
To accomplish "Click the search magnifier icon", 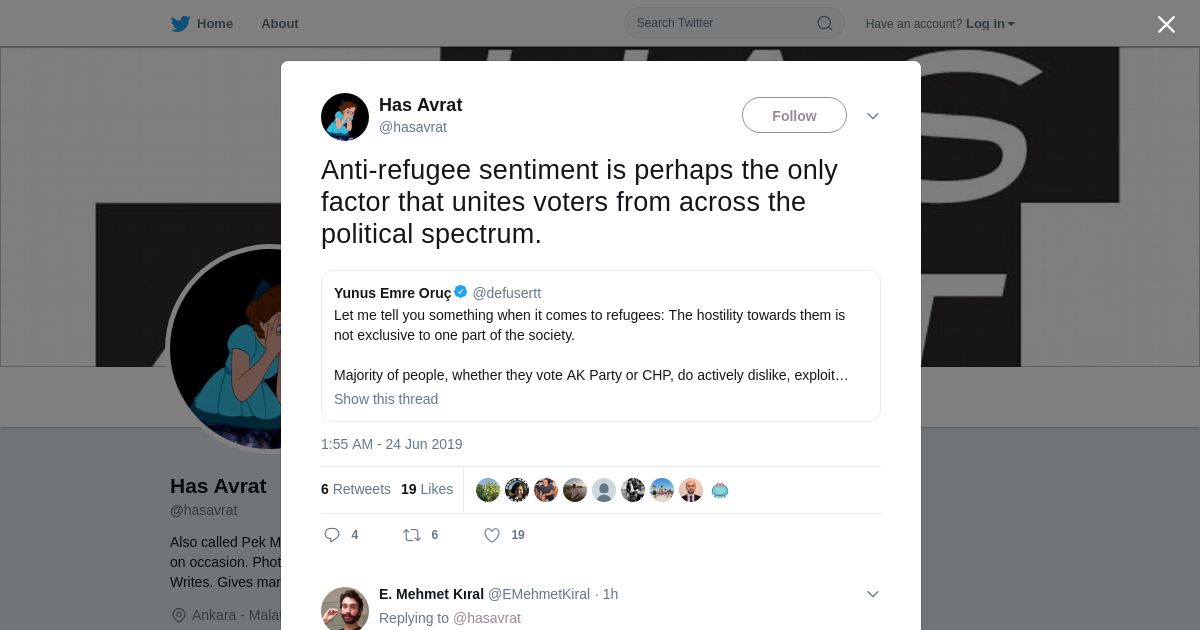I will (825, 24).
